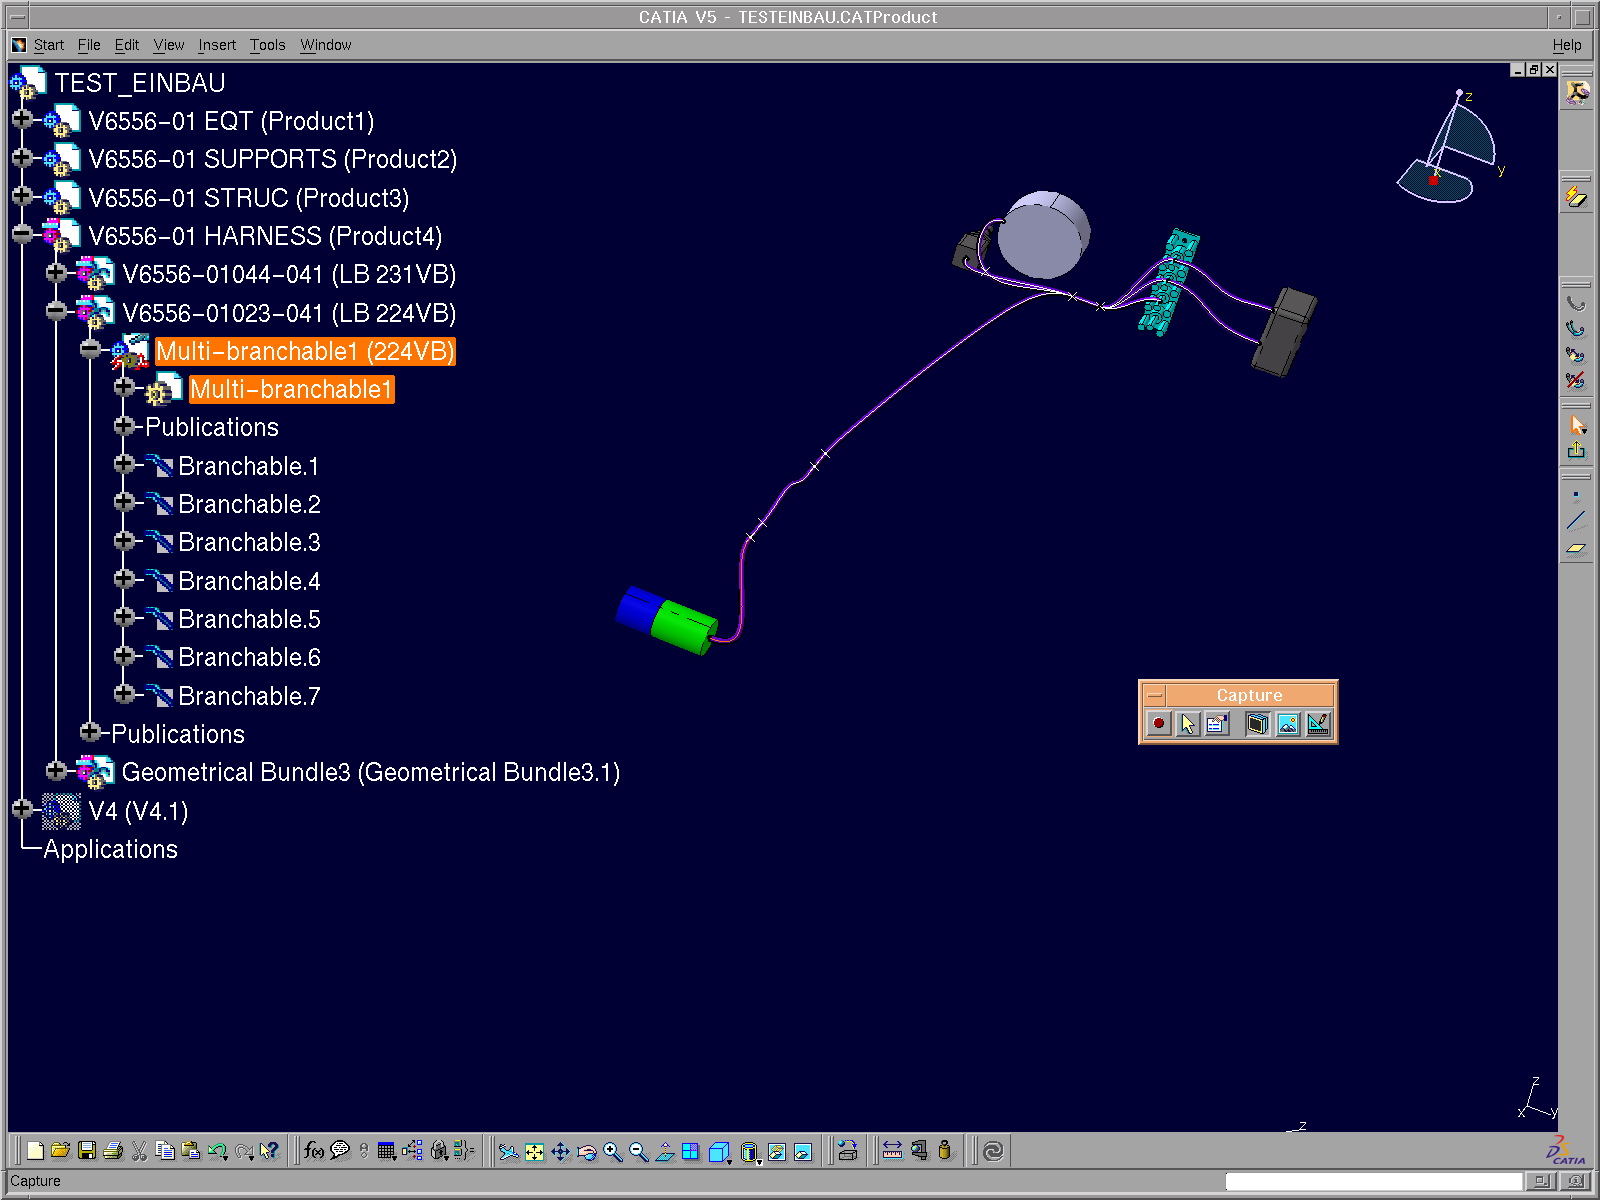Expand Geometrical Bundle3 node
1600x1200 pixels.
pos(56,771)
